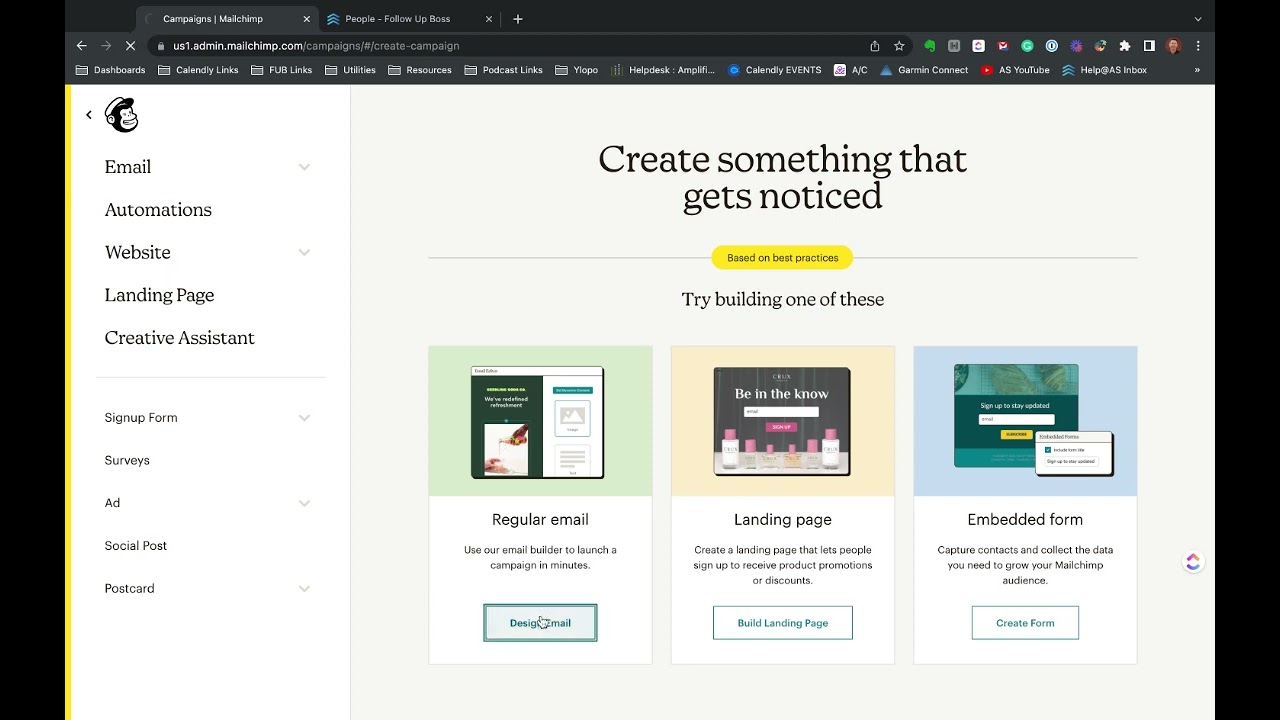
Task: Open the Chrome profile avatar
Action: tap(1174, 46)
